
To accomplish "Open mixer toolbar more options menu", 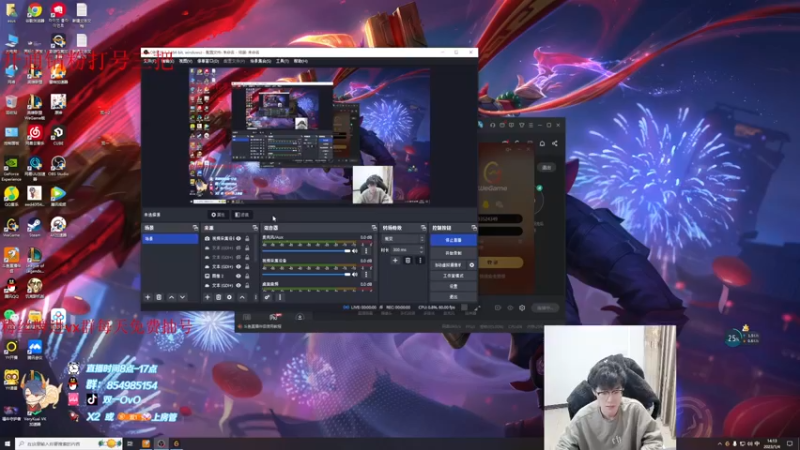I will 280,297.
